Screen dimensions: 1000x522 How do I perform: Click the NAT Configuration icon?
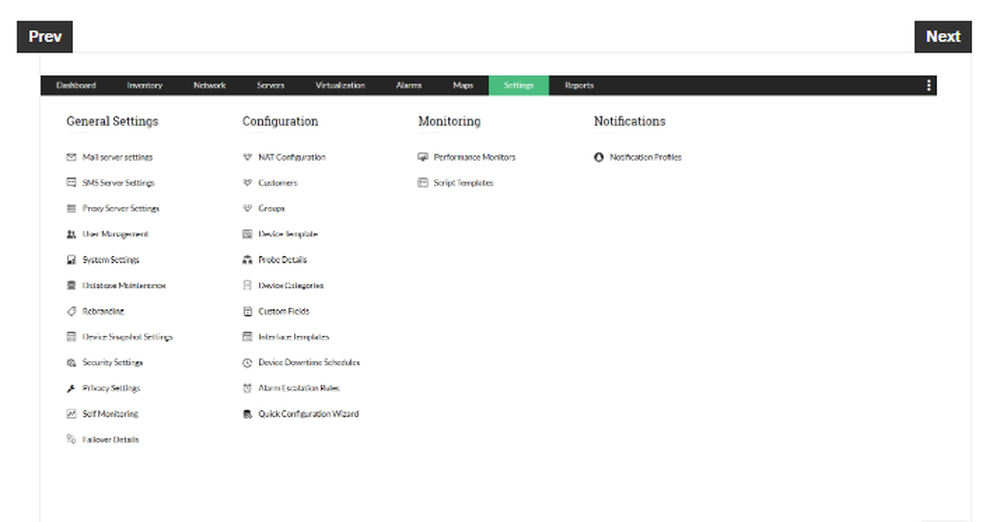pyautogui.click(x=247, y=157)
